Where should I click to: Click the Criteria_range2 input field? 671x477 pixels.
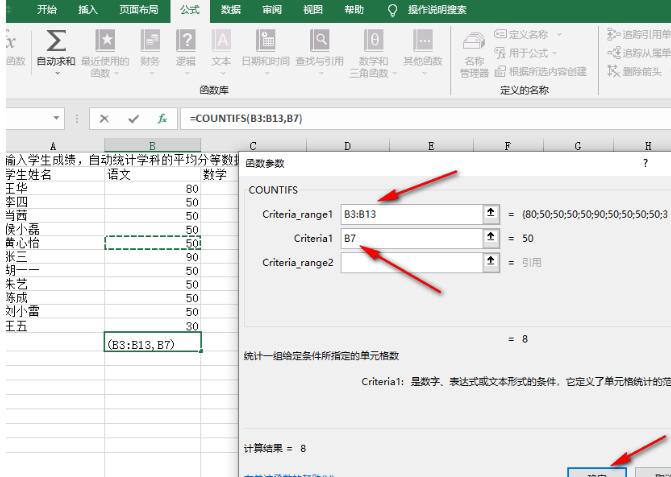410,262
